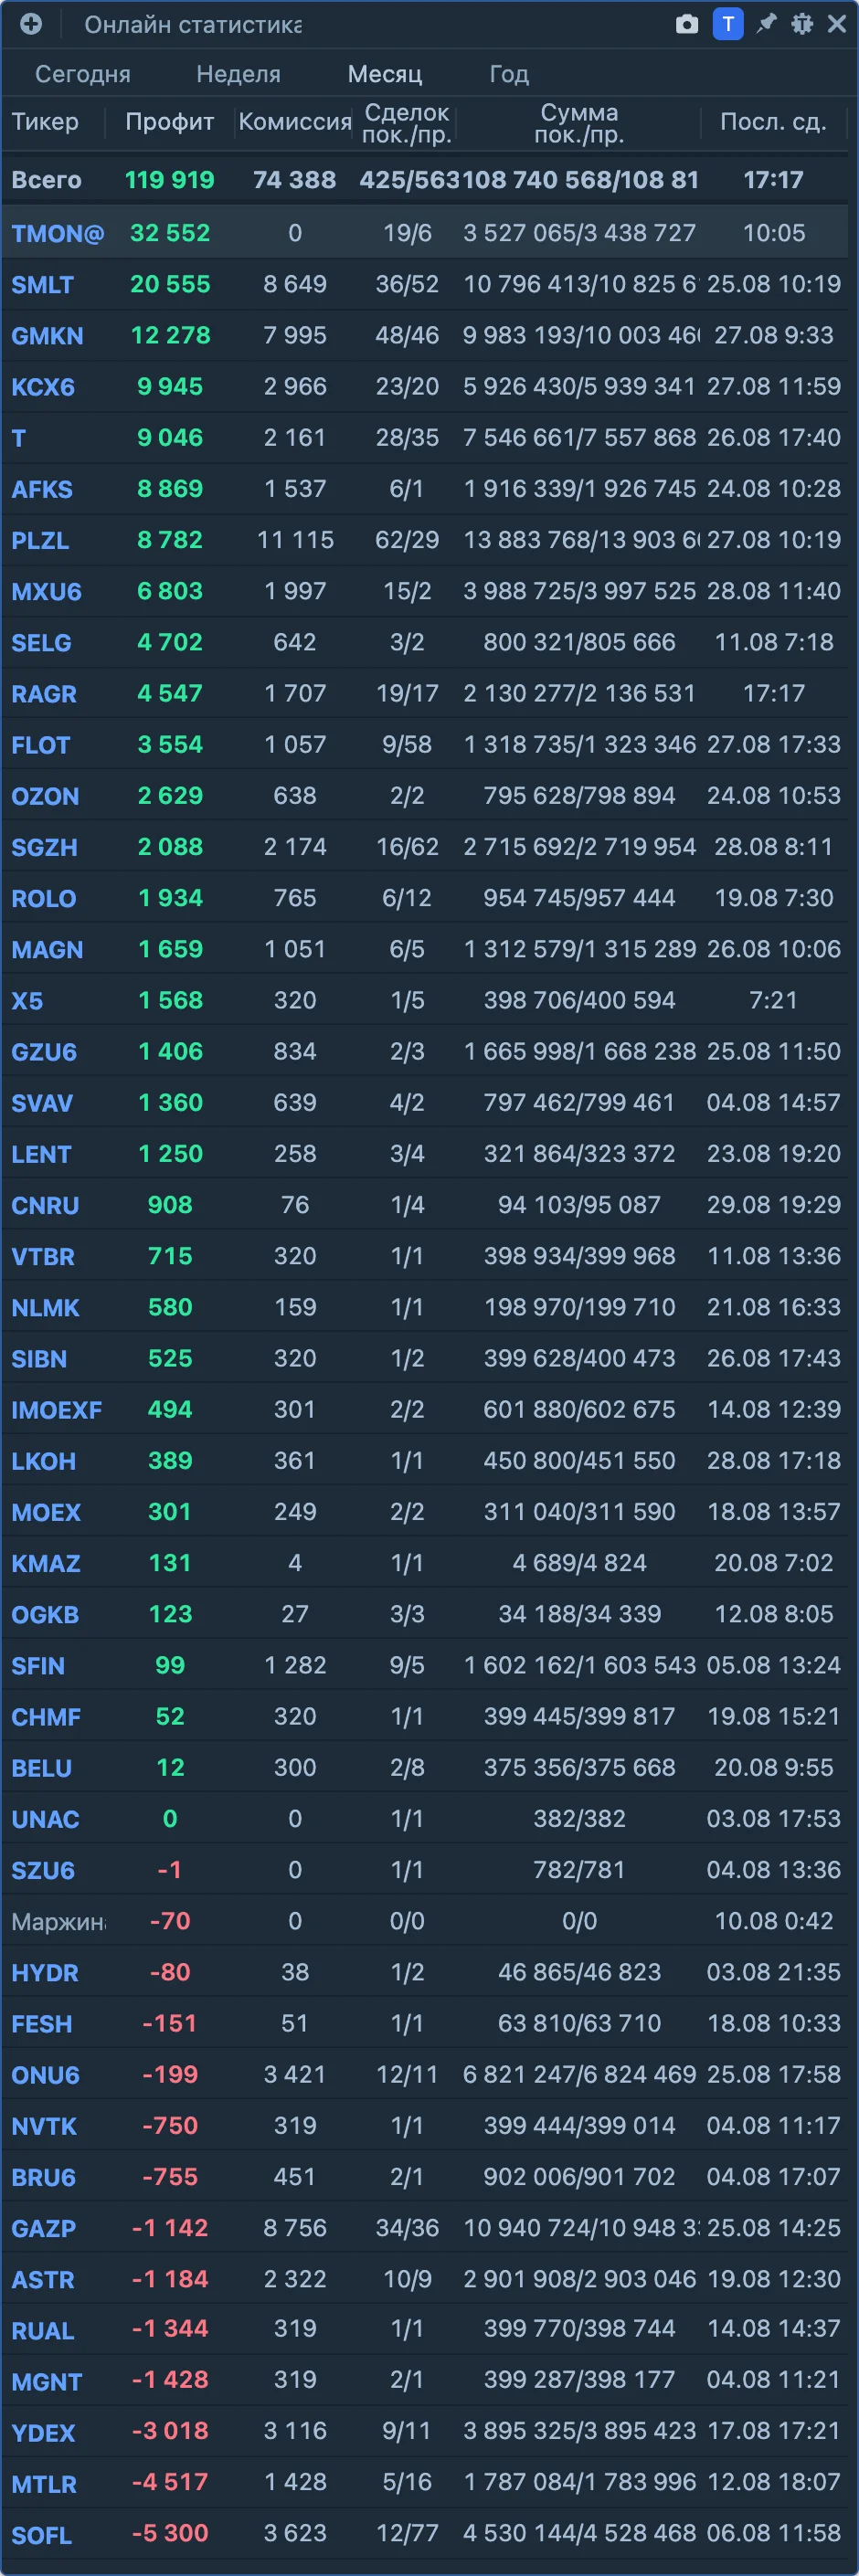Select the VTBR ticker
Viewport: 859px width, 2576px height.
[43, 1257]
